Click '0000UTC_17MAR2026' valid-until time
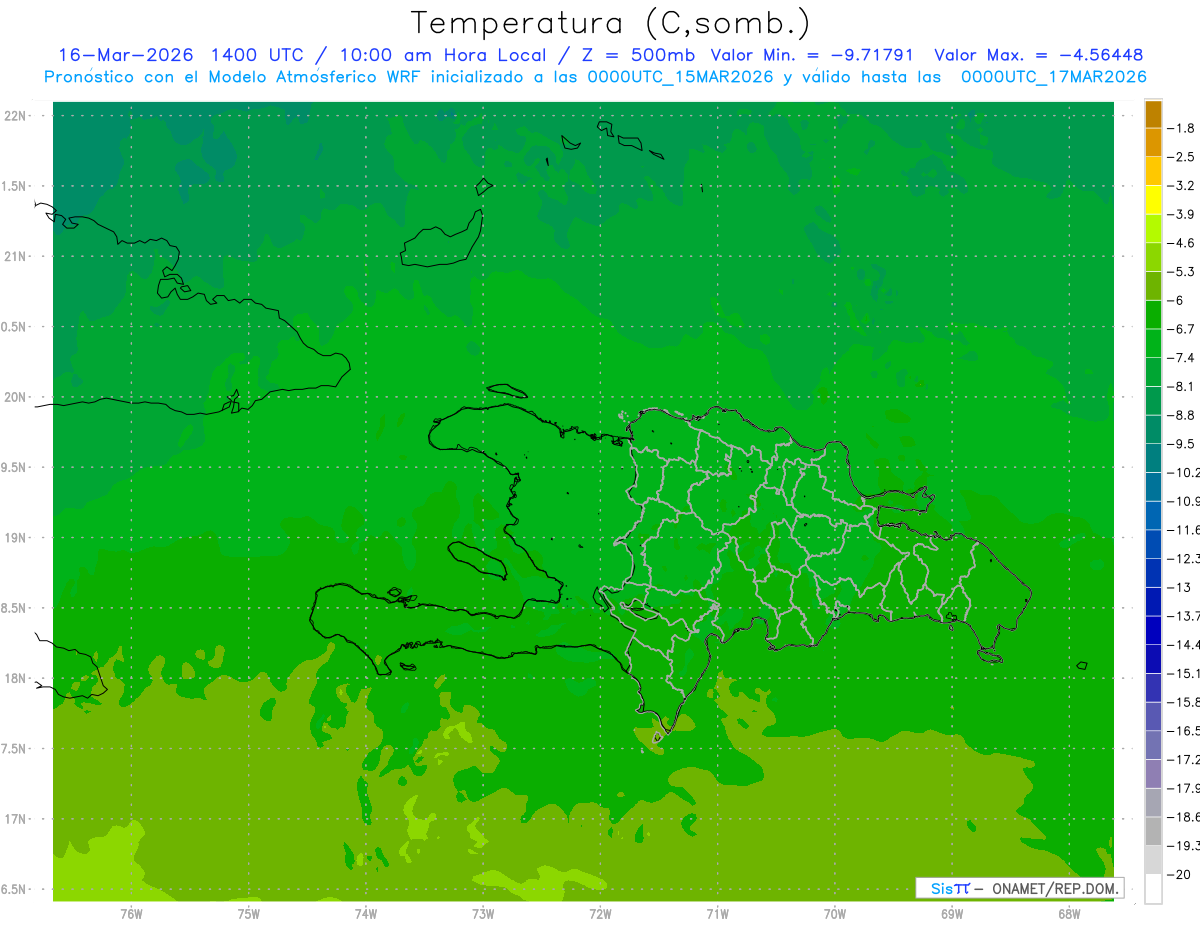The width and height of the screenshot is (1200, 927). (1053, 77)
